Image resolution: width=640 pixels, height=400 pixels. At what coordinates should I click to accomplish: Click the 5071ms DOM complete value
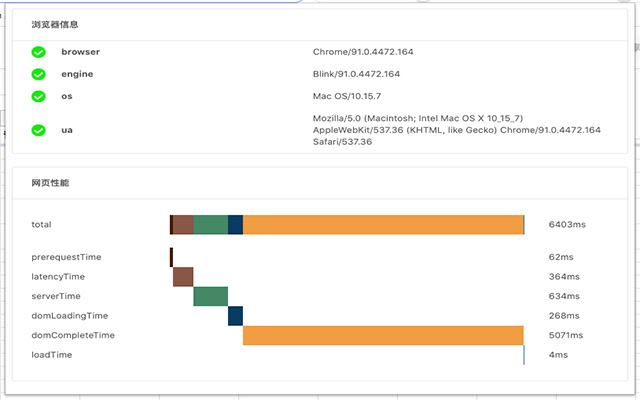point(566,336)
